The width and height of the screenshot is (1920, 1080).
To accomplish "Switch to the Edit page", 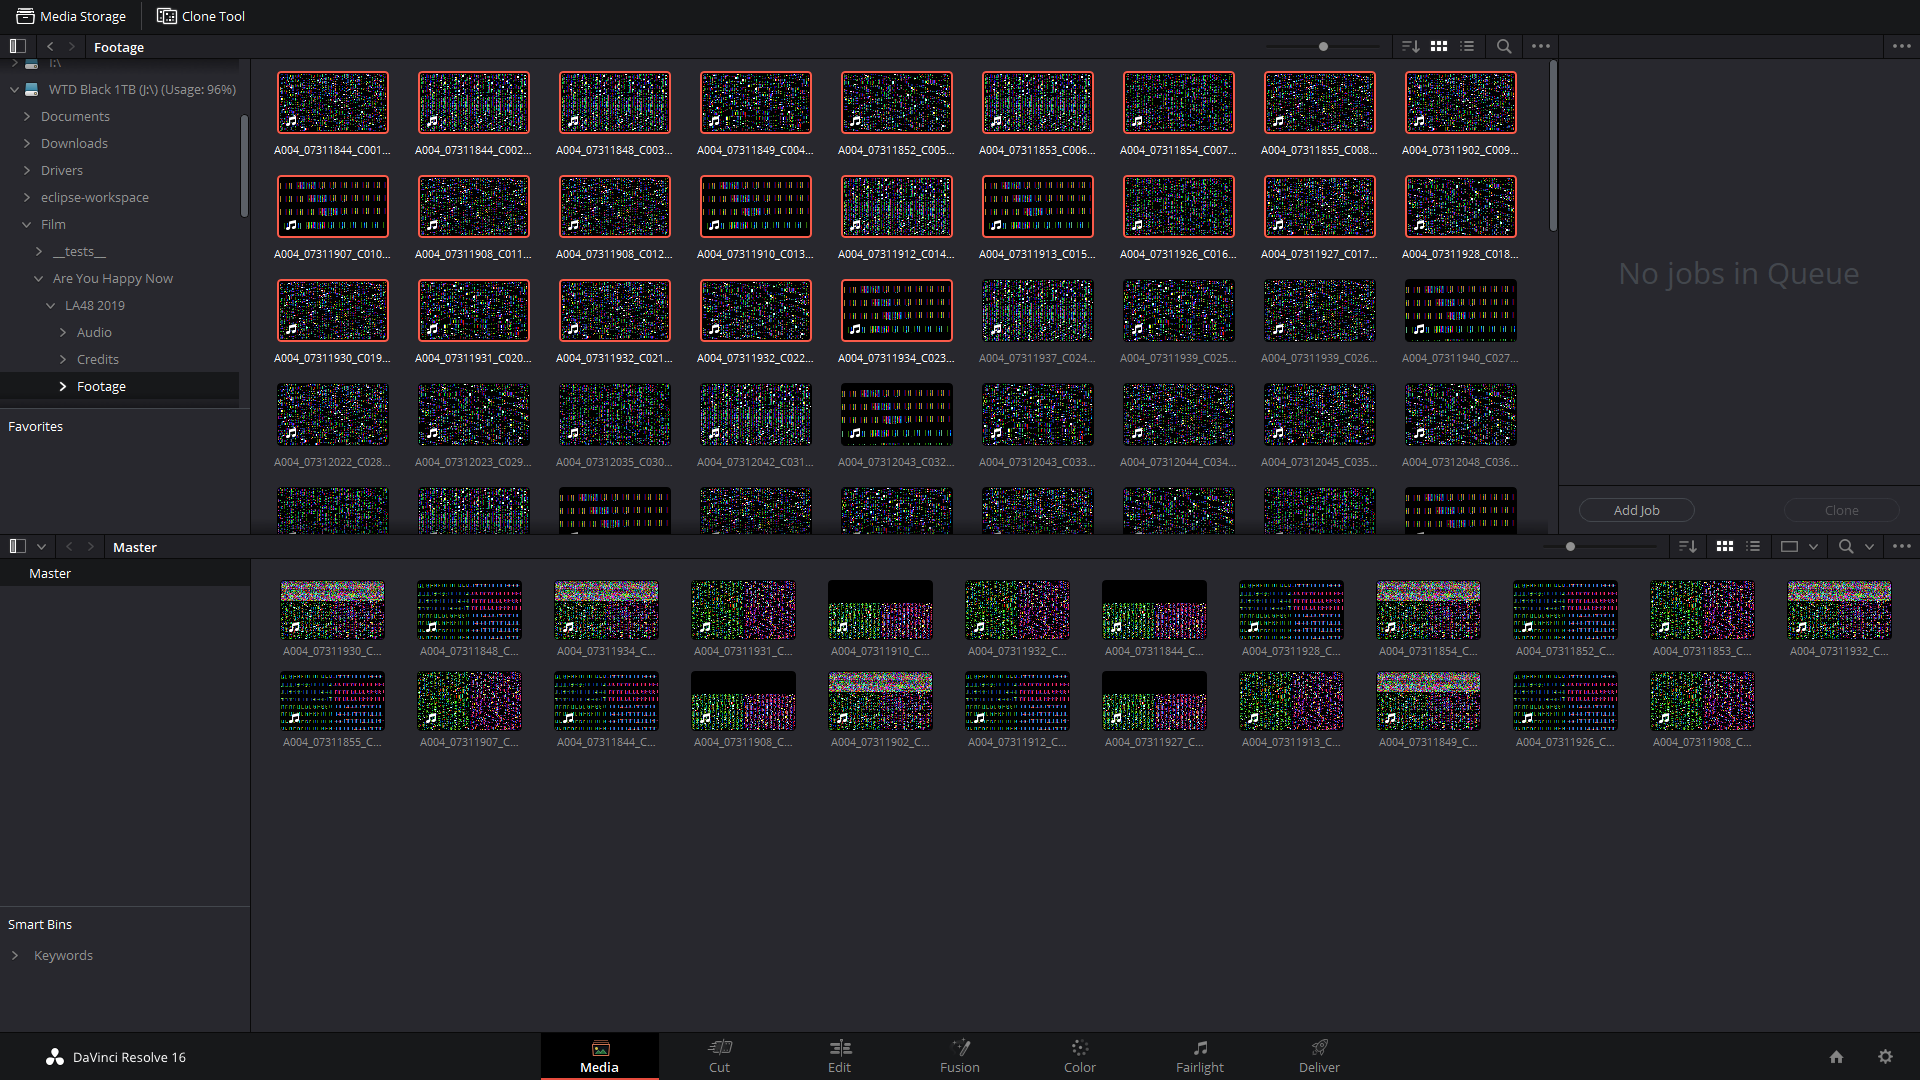I will click(839, 1056).
